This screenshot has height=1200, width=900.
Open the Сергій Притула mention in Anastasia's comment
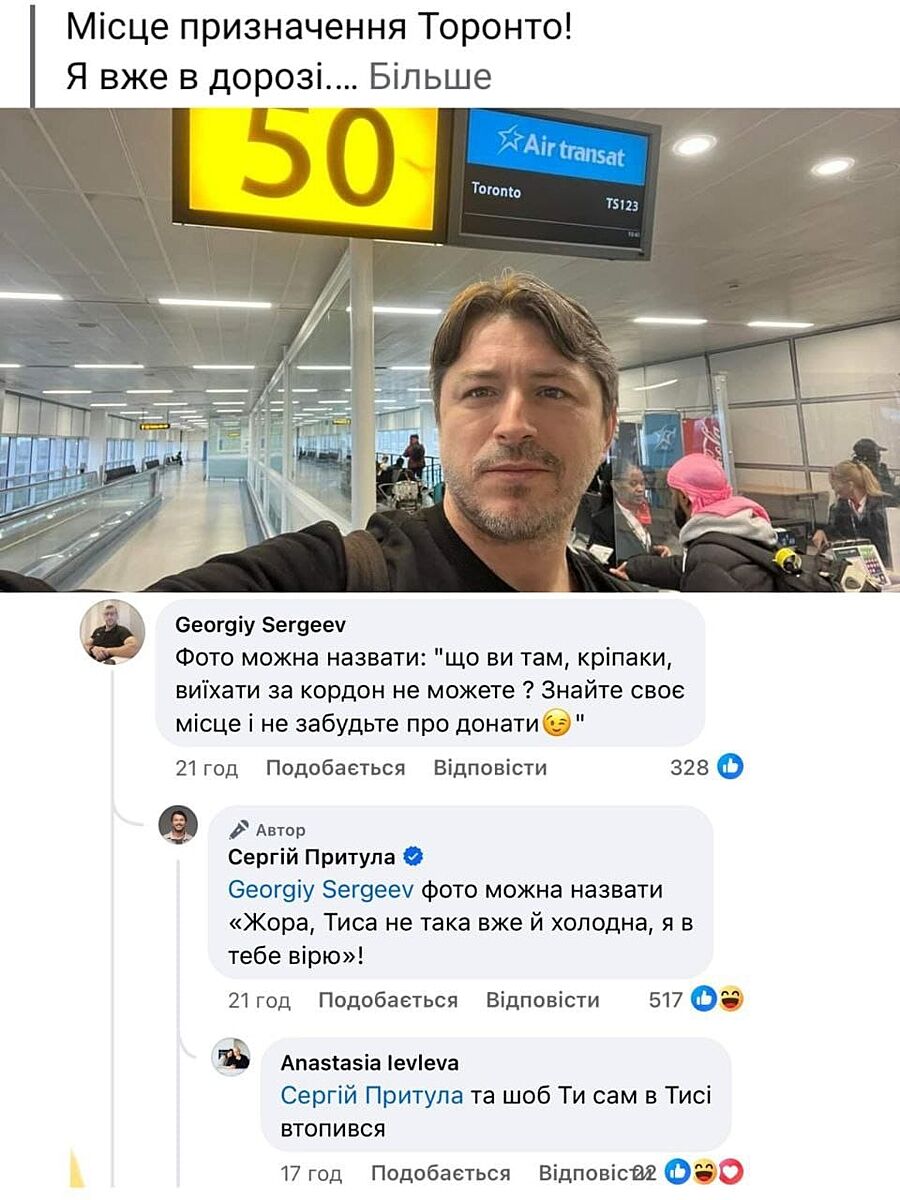click(x=372, y=1096)
